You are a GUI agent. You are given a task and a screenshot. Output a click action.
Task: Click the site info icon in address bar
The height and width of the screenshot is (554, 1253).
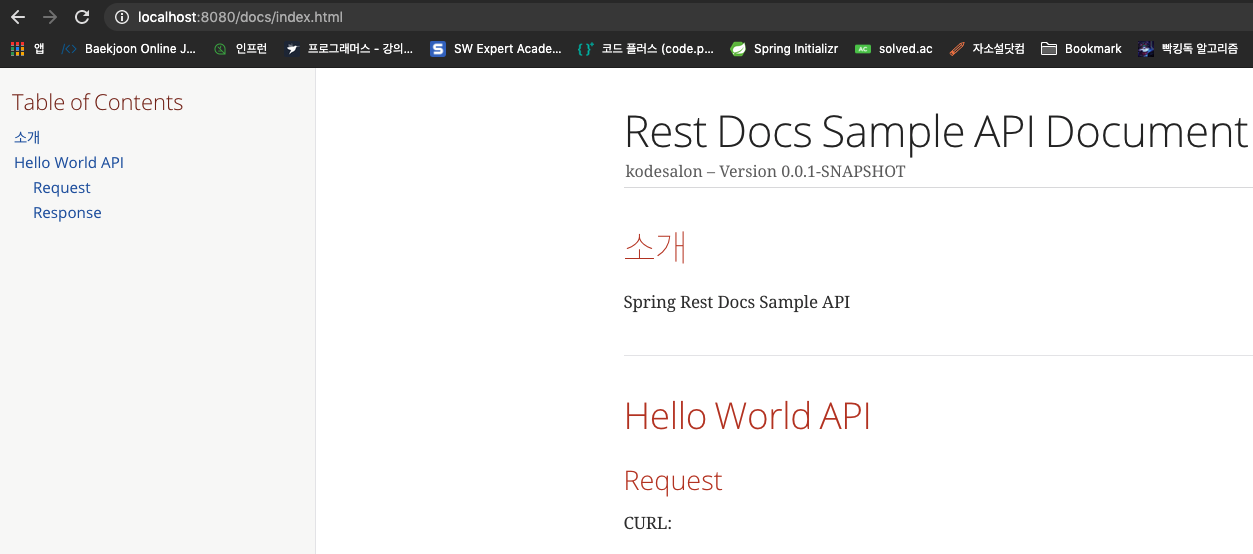pyautogui.click(x=122, y=17)
